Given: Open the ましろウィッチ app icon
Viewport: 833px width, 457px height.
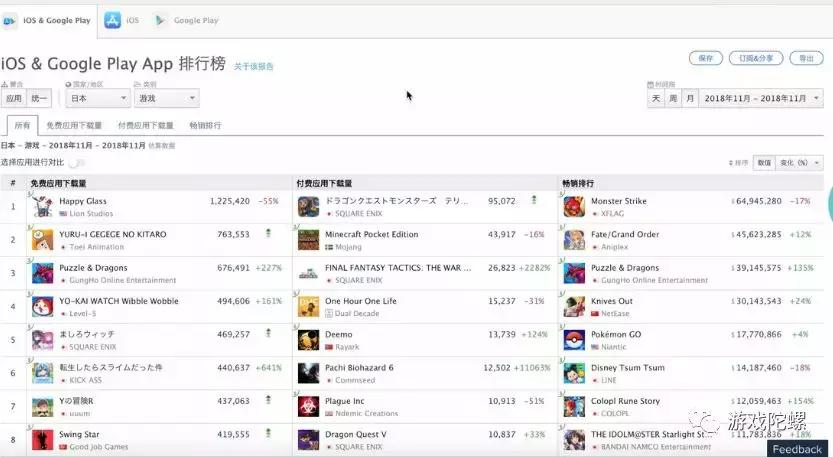Looking at the screenshot, I should coord(42,340).
